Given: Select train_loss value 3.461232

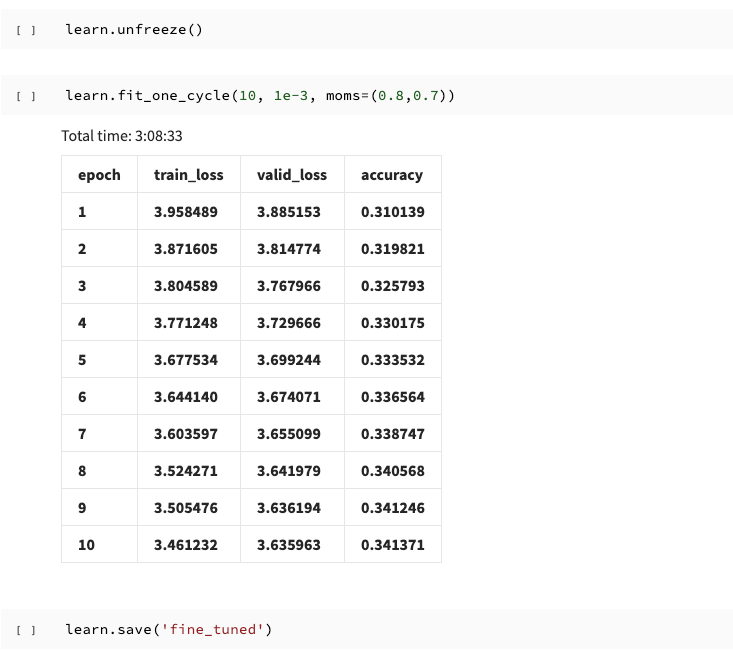Looking at the screenshot, I should coord(186,545).
